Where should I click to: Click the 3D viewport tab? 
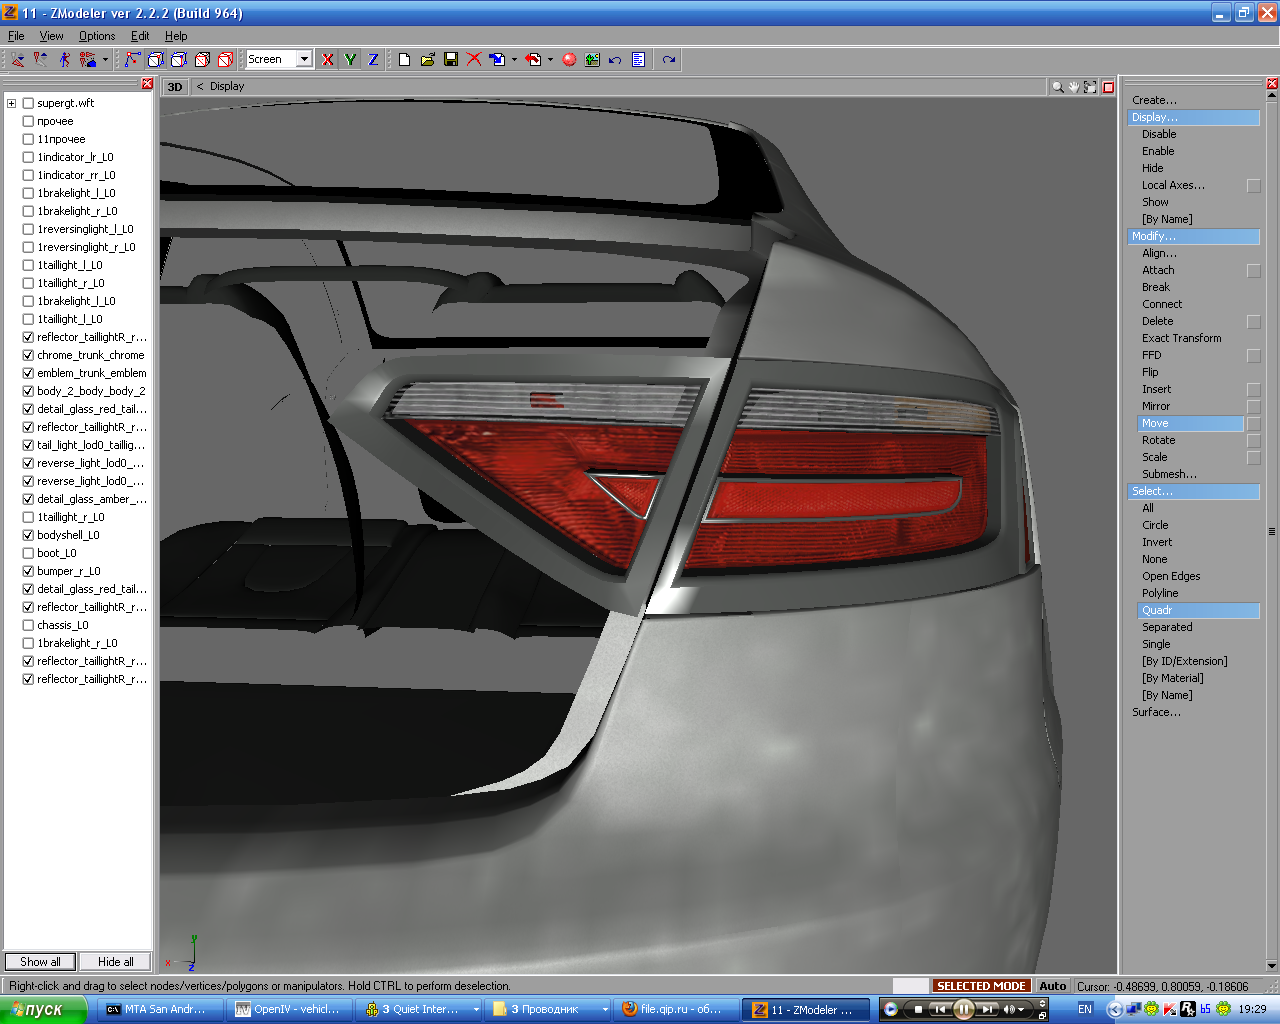pos(175,87)
